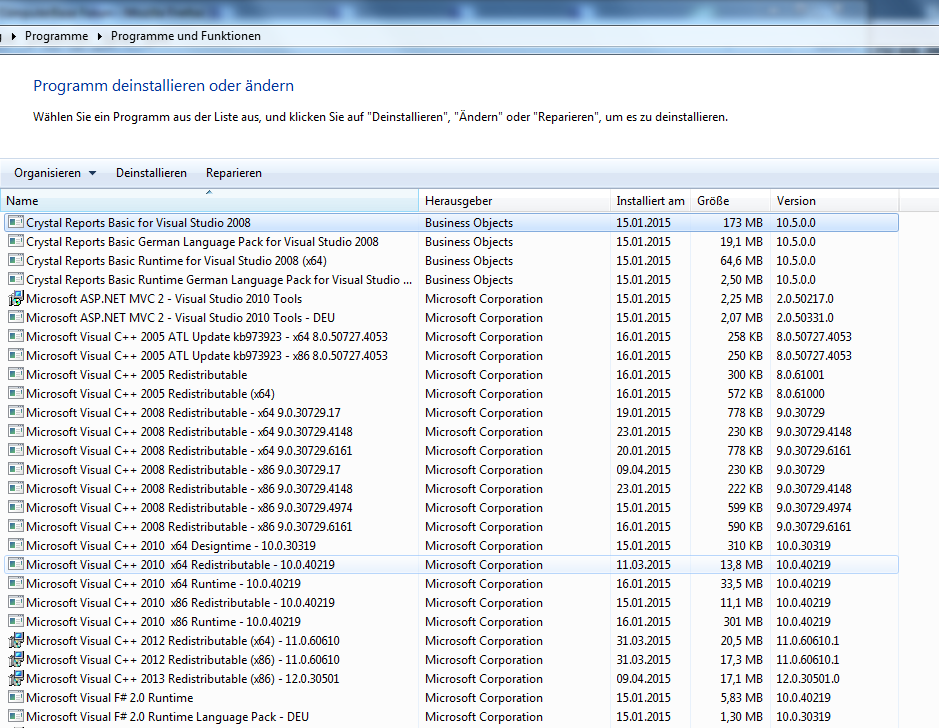The width and height of the screenshot is (939, 728).
Task: Click size value 222 KB
Action: coord(745,489)
